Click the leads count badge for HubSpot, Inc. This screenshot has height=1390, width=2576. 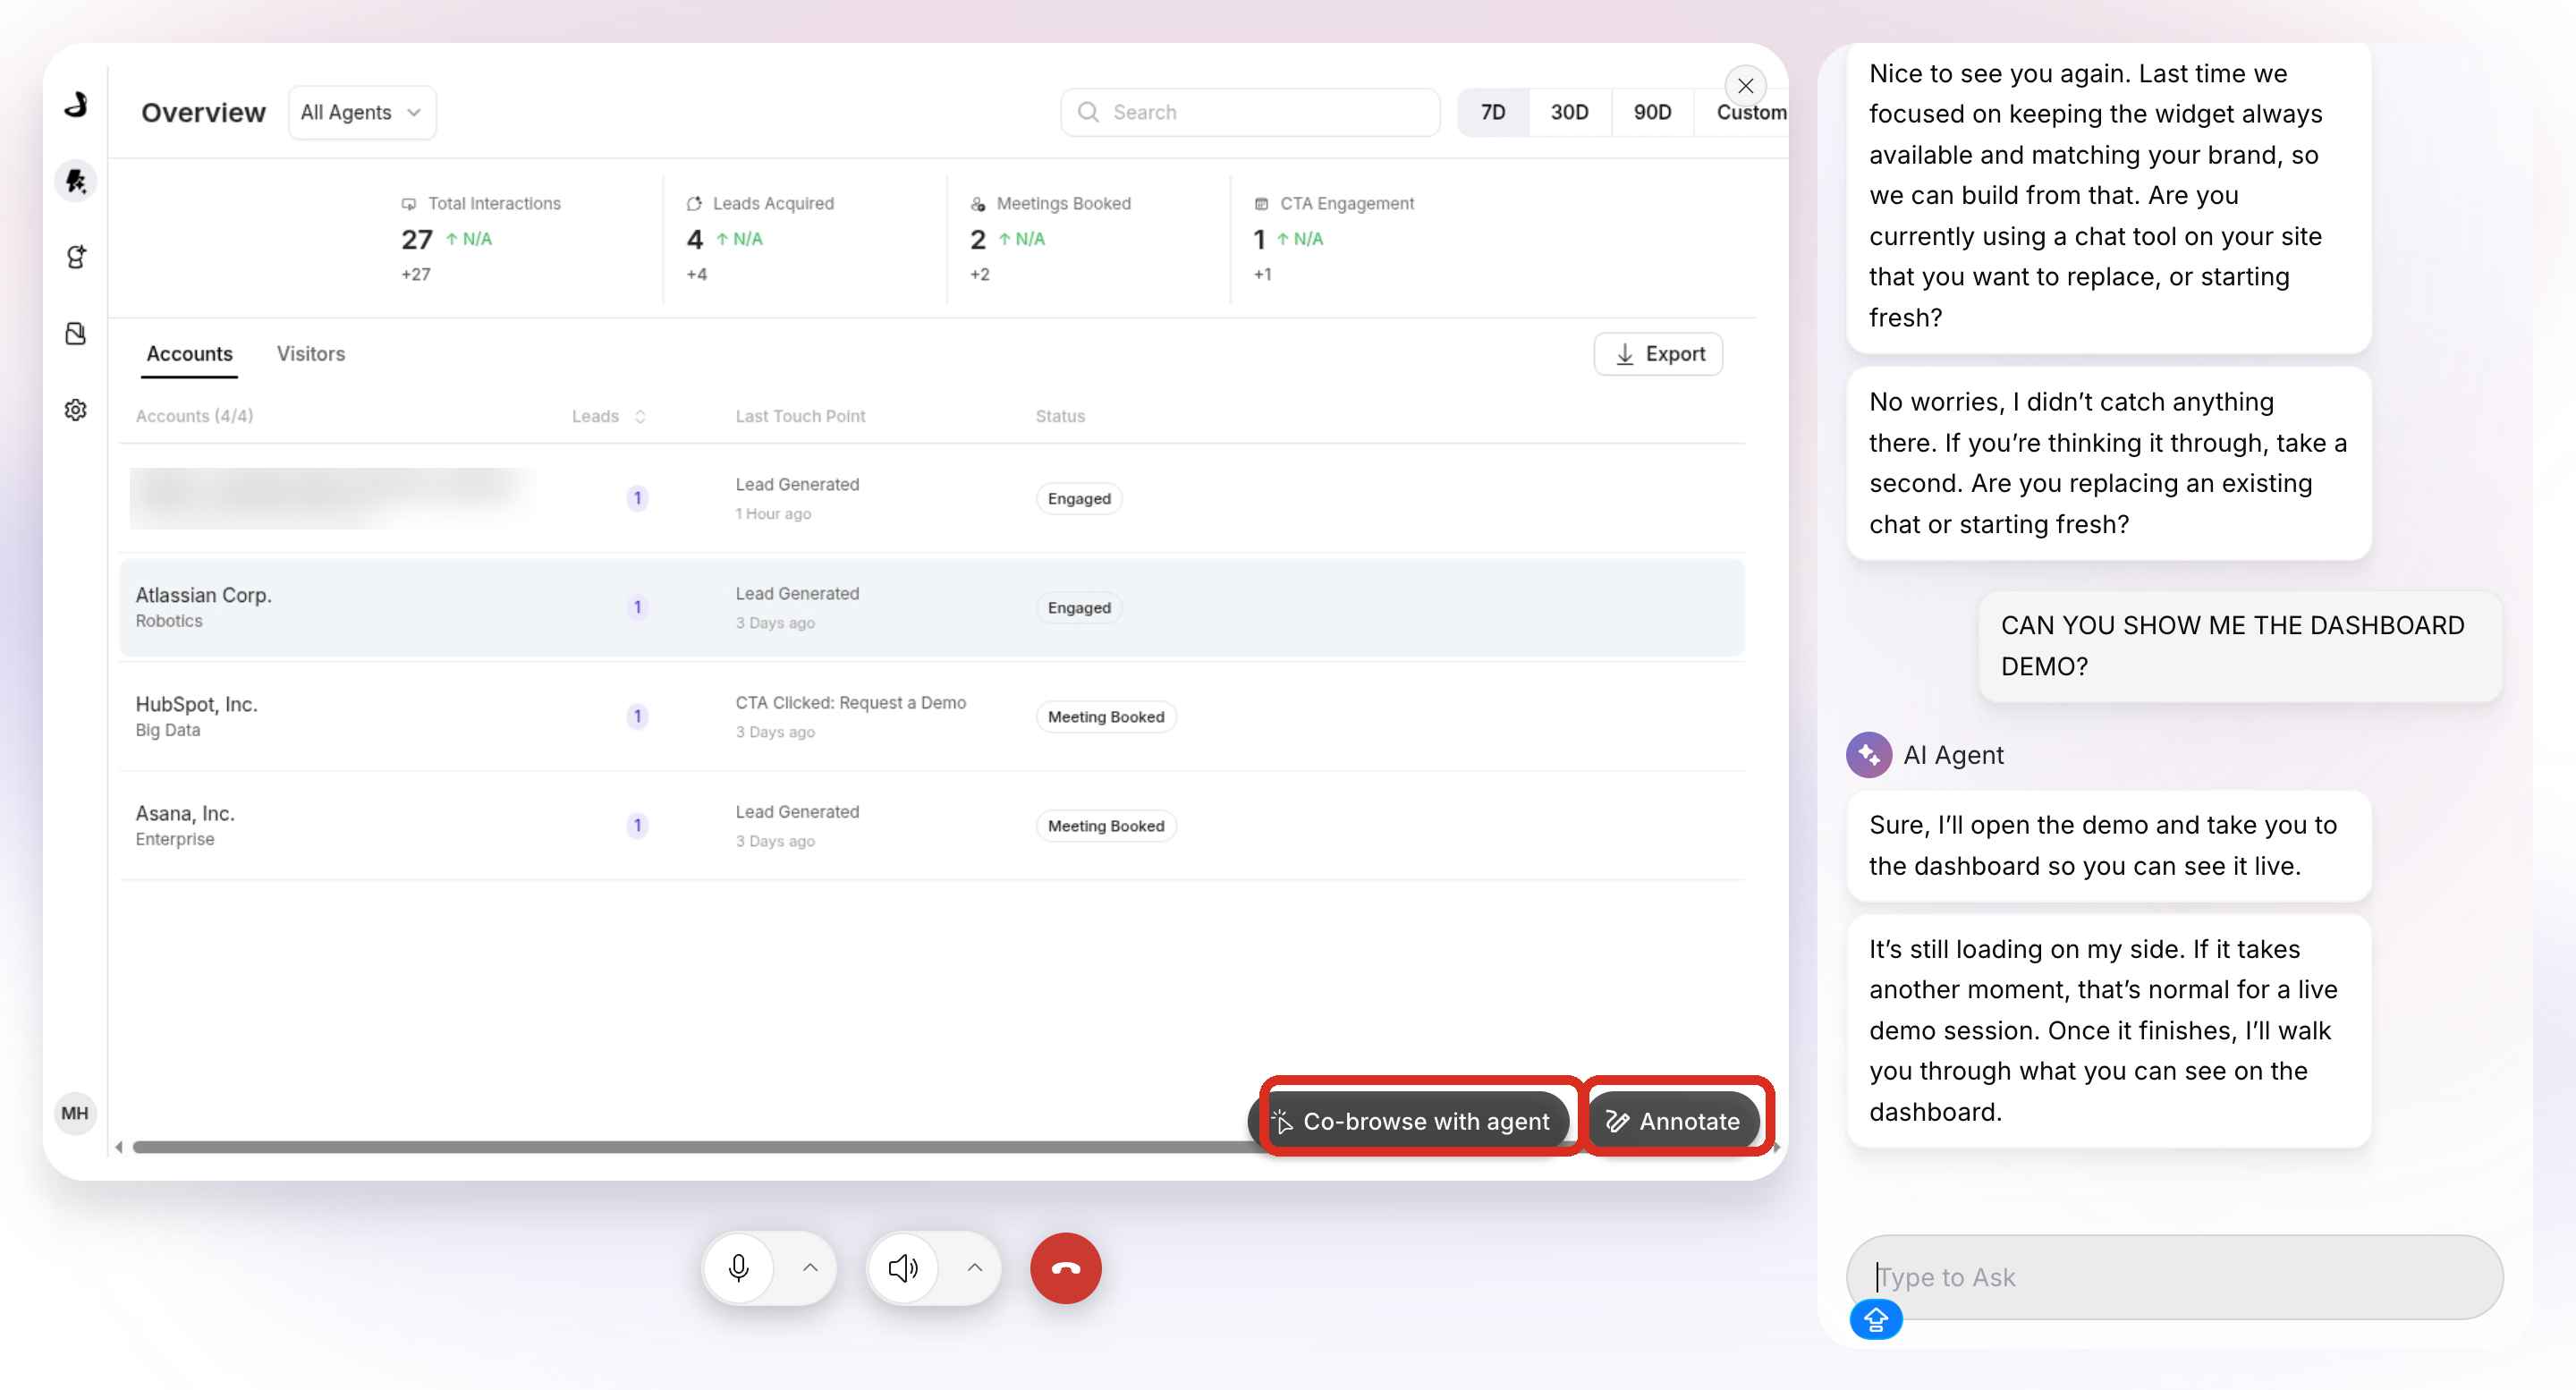pos(637,717)
